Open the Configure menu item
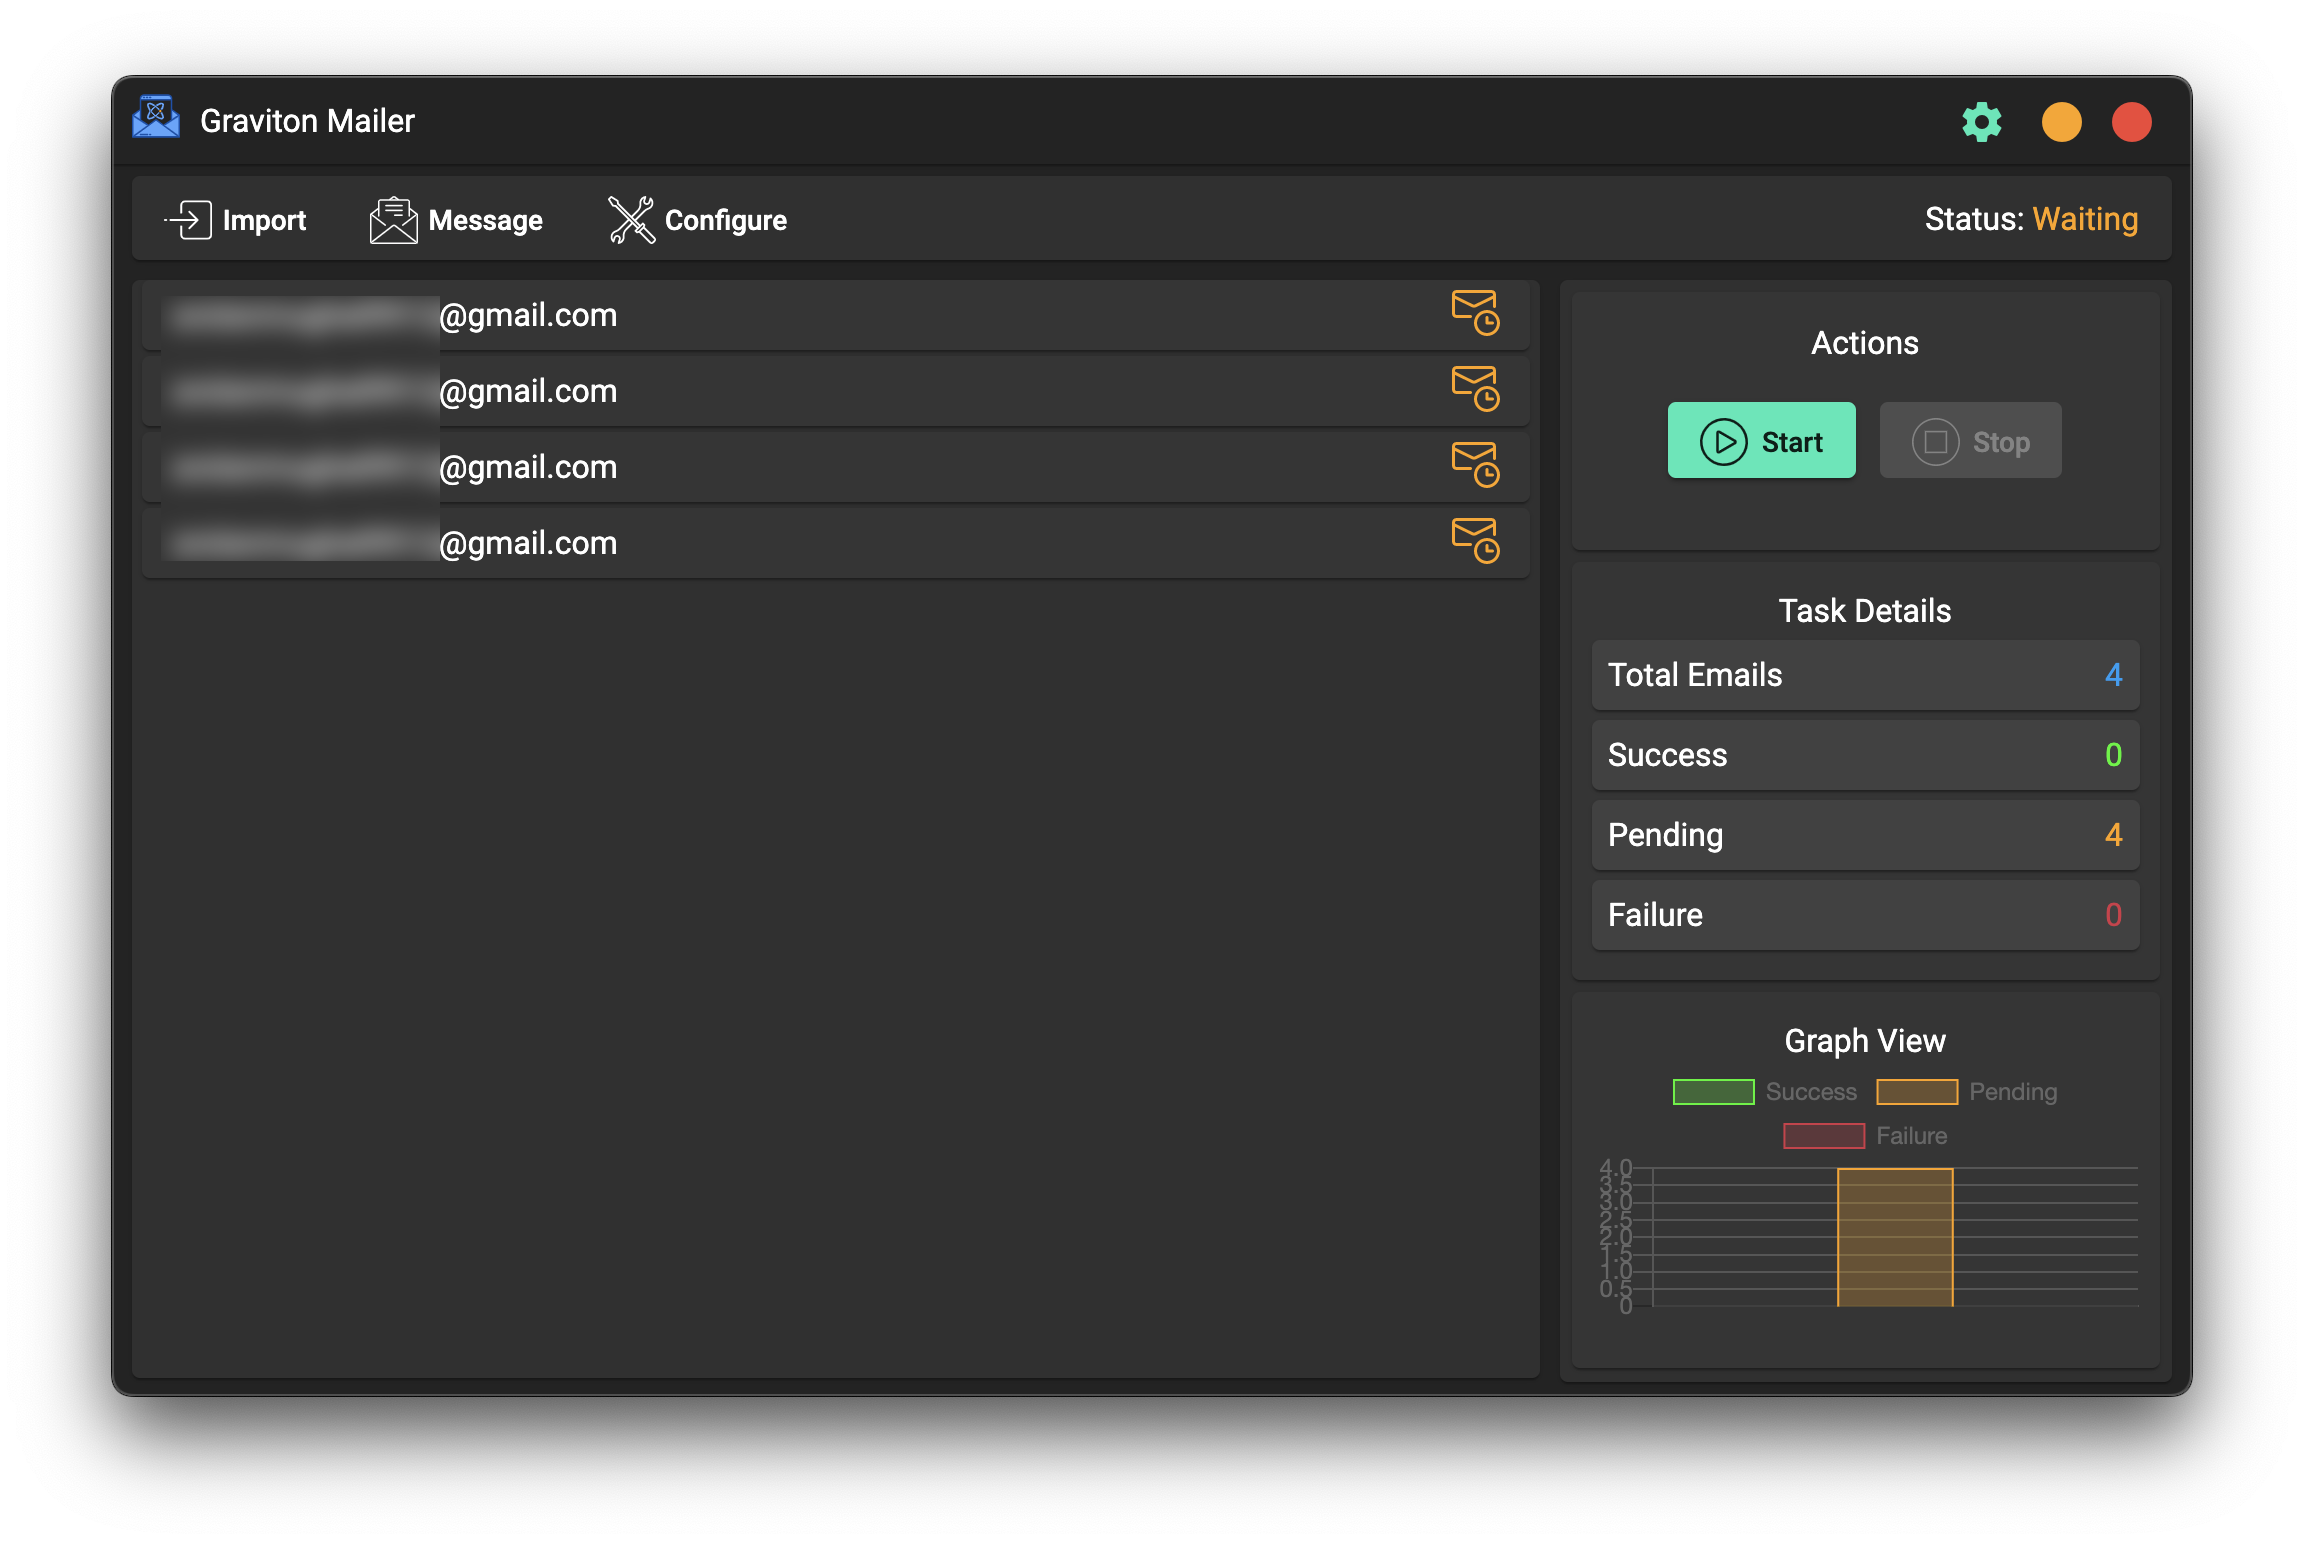 click(x=725, y=220)
